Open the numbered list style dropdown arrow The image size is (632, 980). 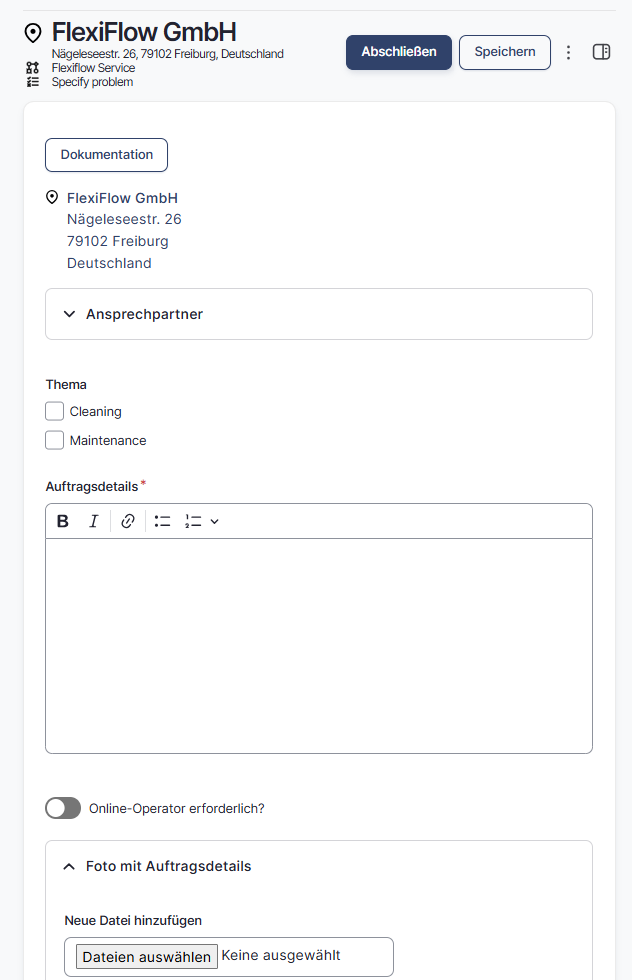(x=214, y=521)
